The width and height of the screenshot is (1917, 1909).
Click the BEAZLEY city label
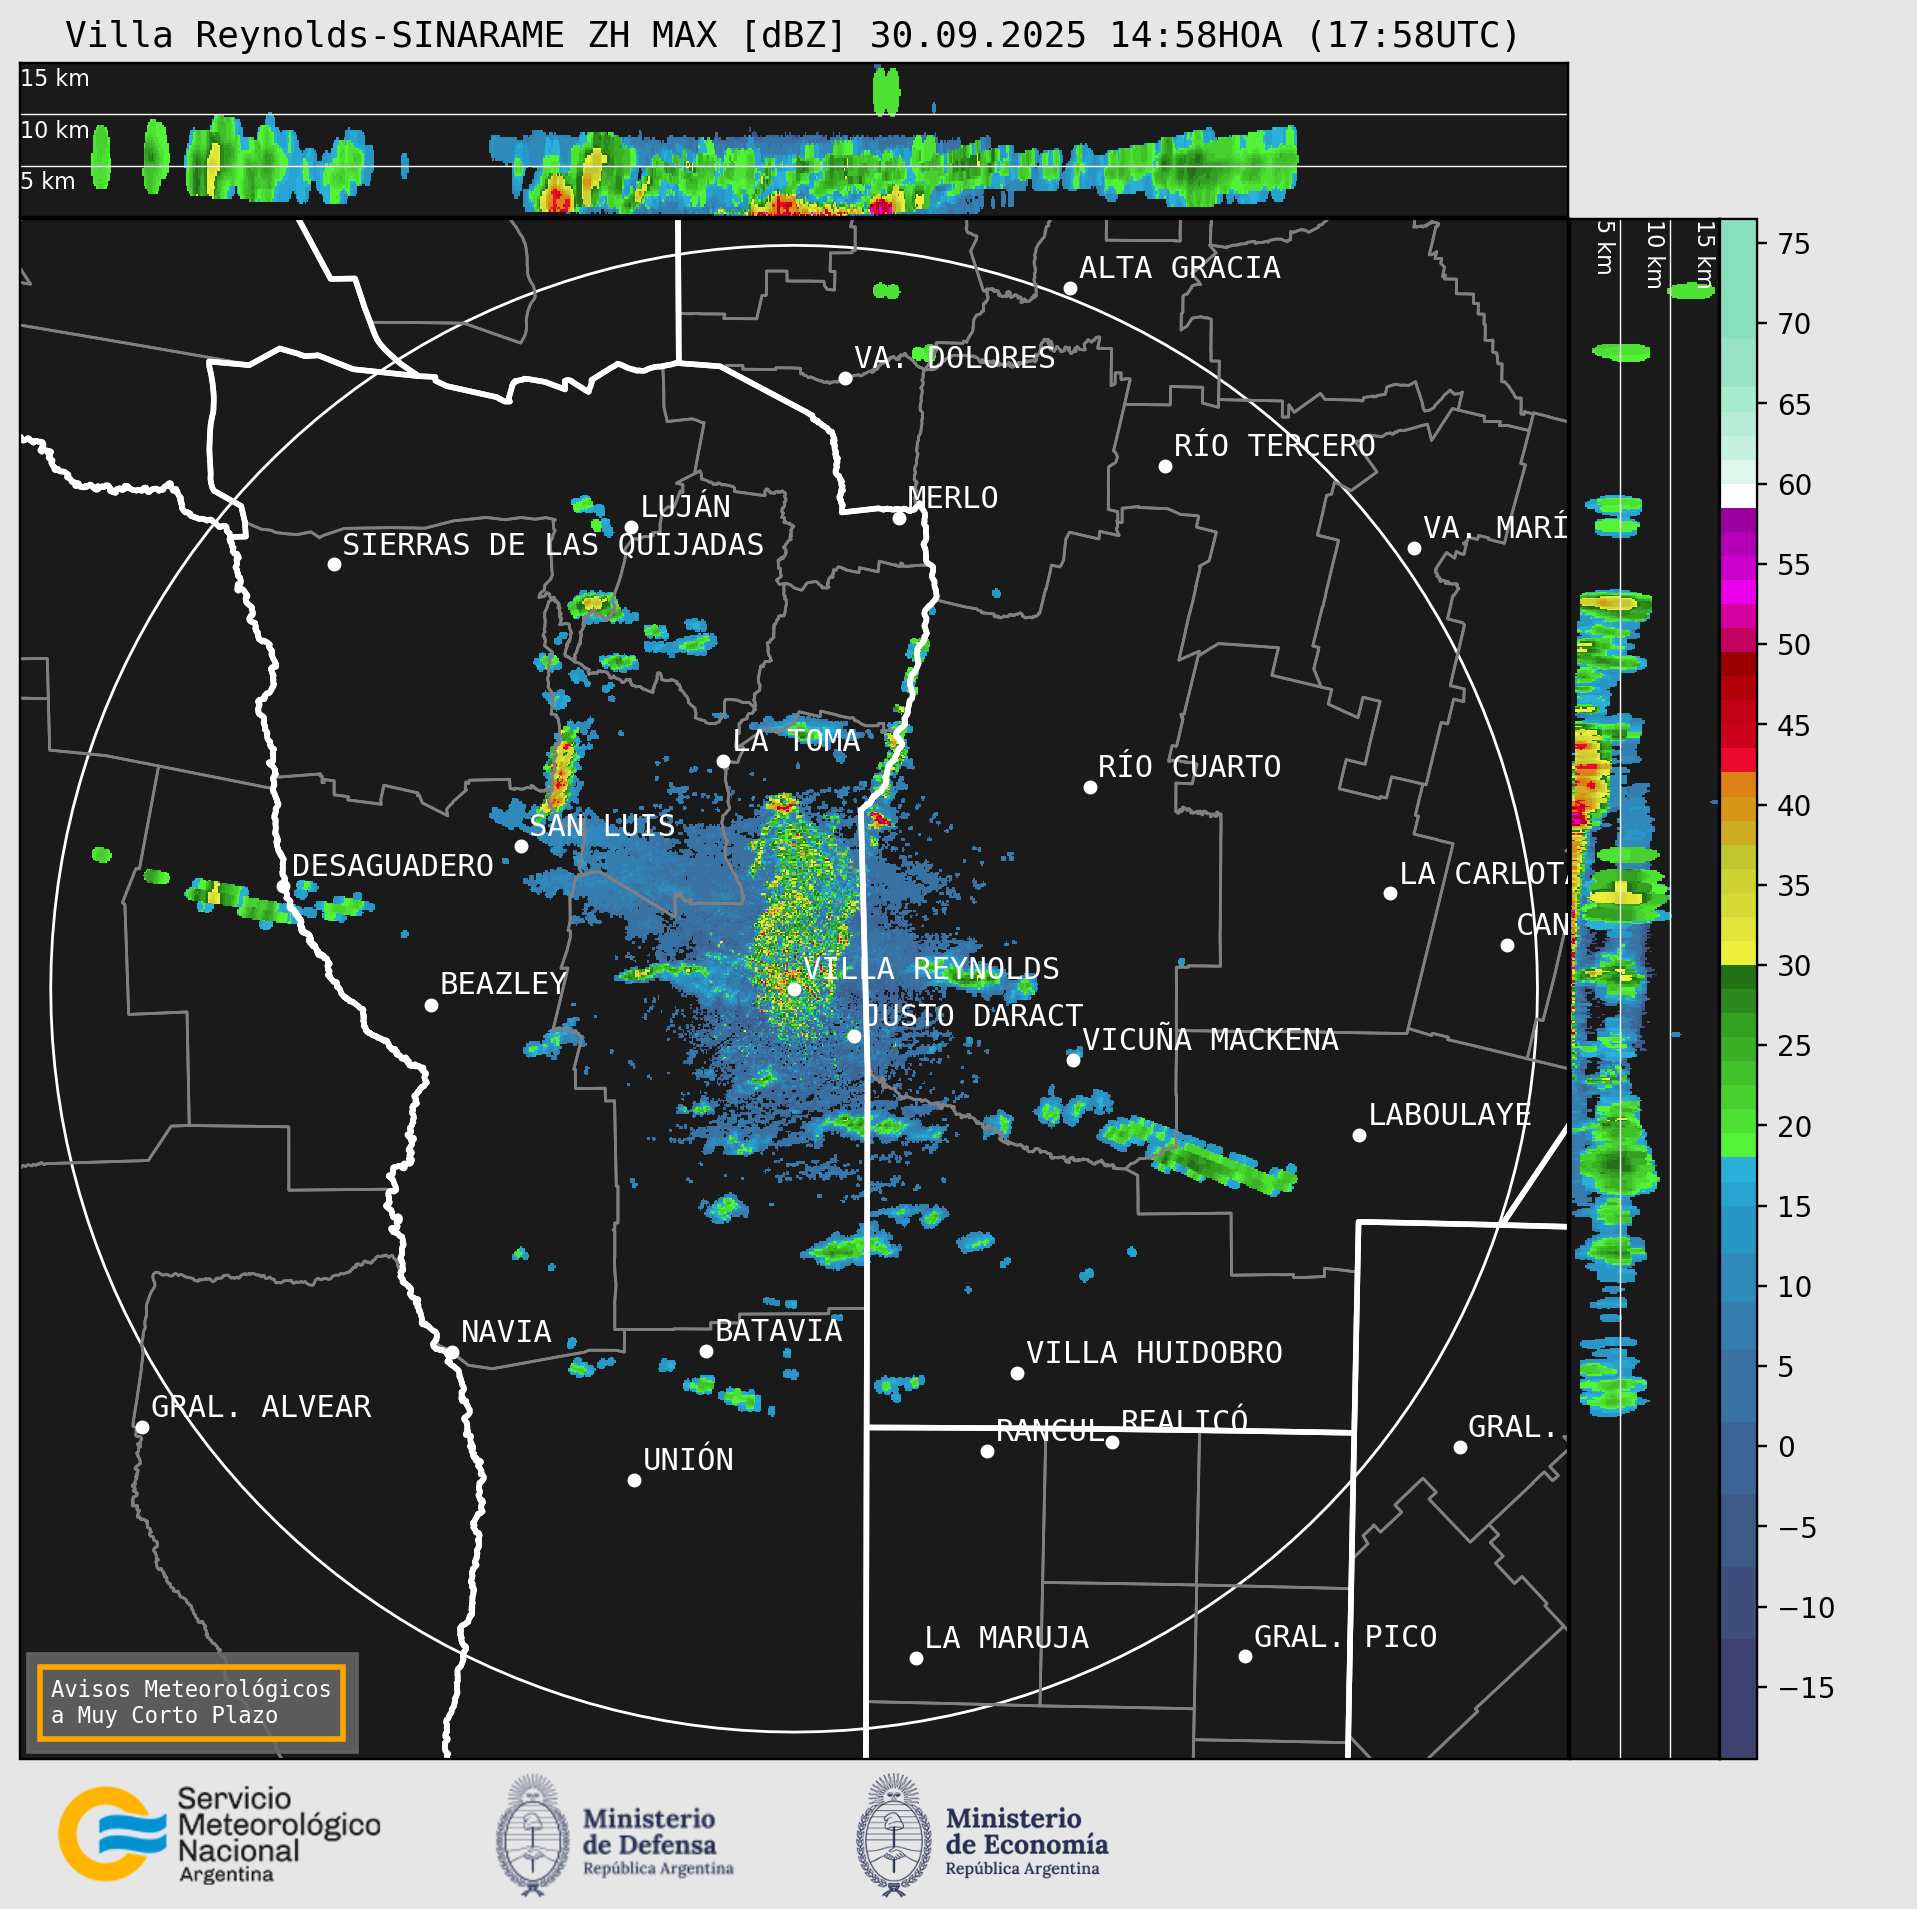(504, 984)
